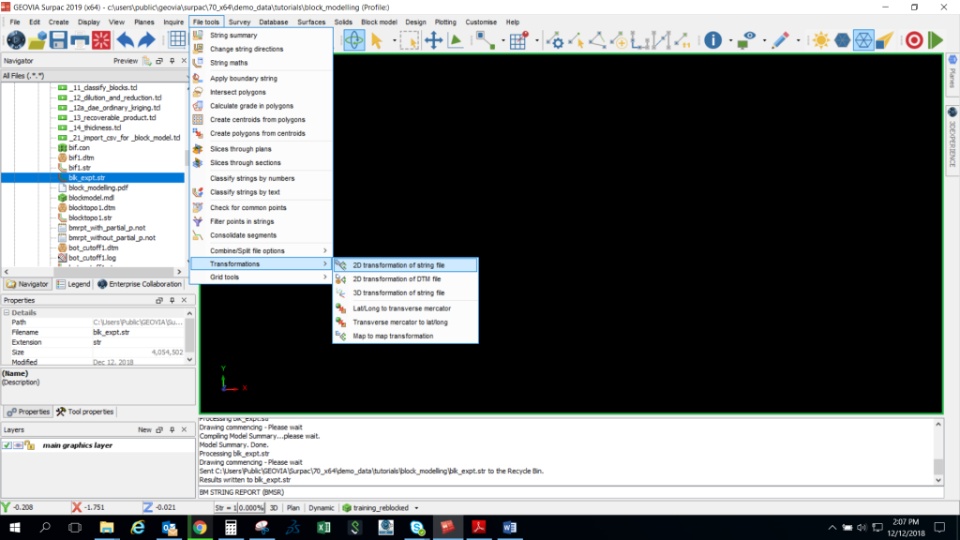Click the eye monitor display icon
Screen dimensions: 960x540
tap(747, 40)
